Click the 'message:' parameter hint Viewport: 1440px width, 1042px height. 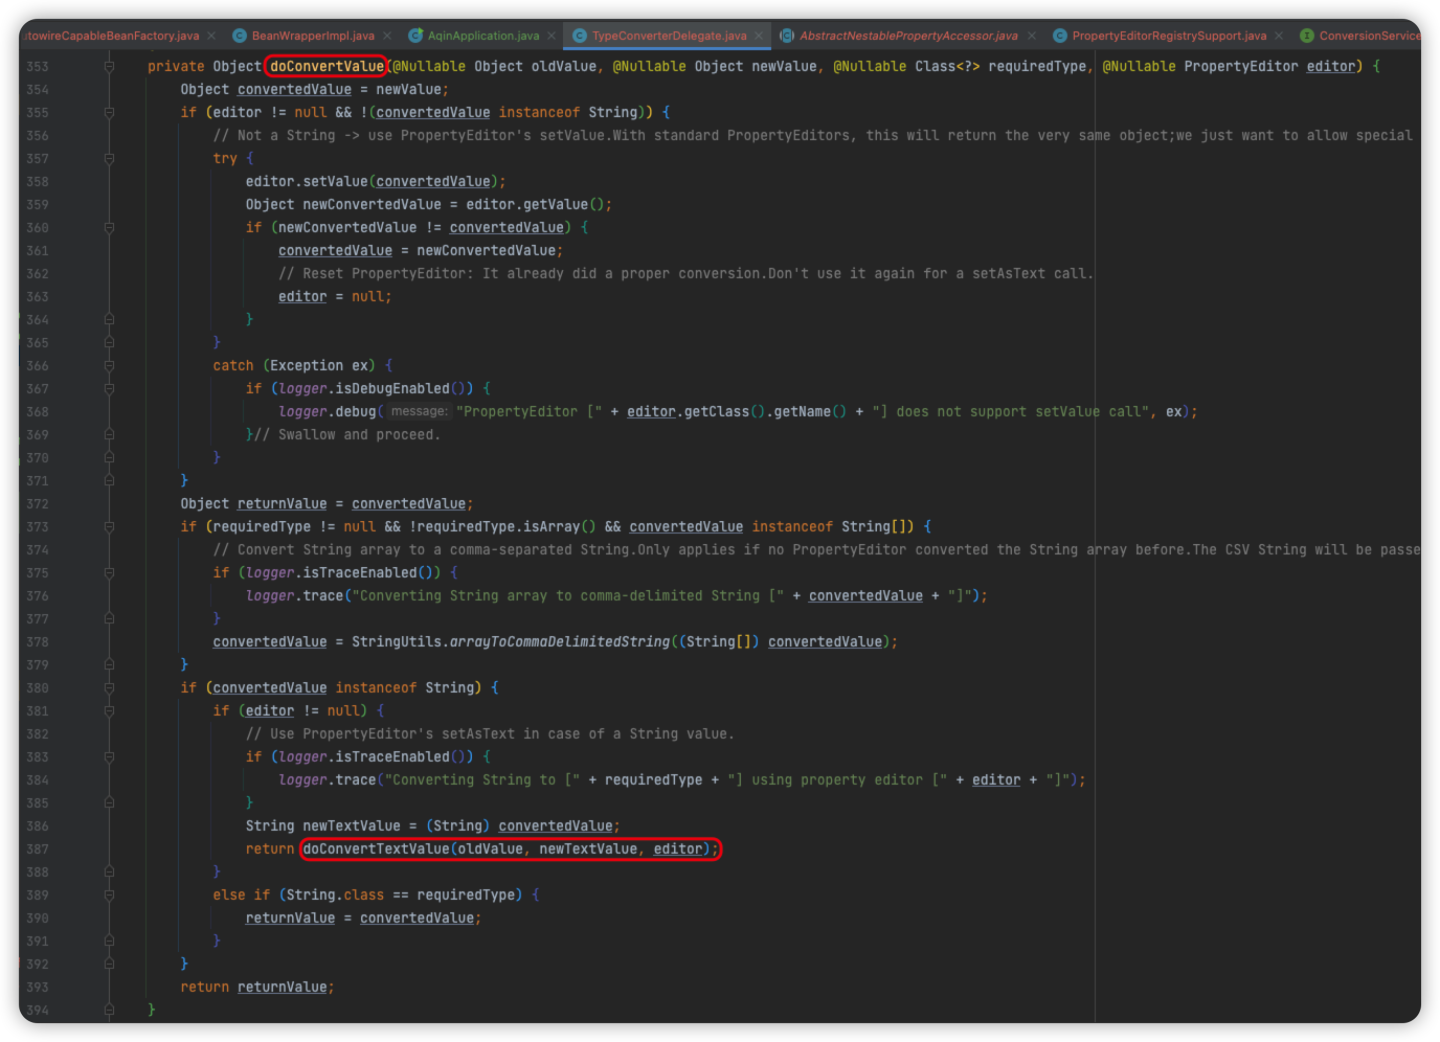(419, 412)
